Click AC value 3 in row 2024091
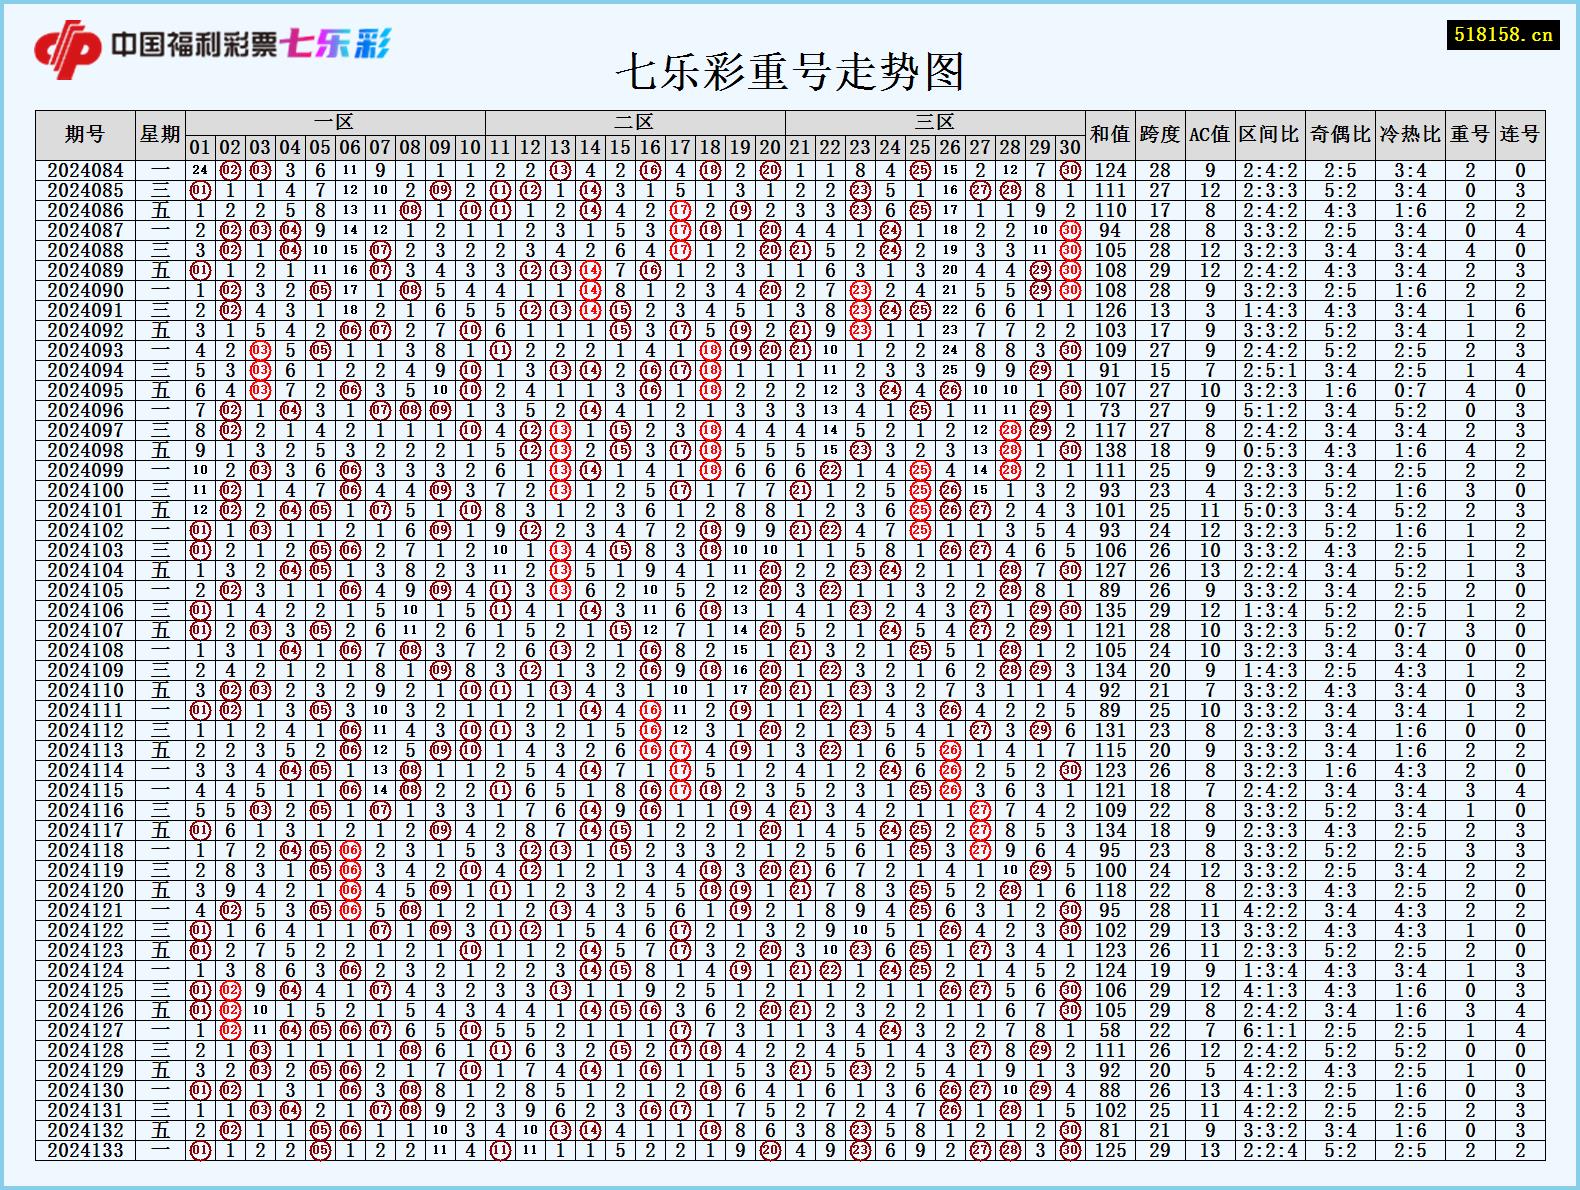1580x1190 pixels. tap(1210, 311)
